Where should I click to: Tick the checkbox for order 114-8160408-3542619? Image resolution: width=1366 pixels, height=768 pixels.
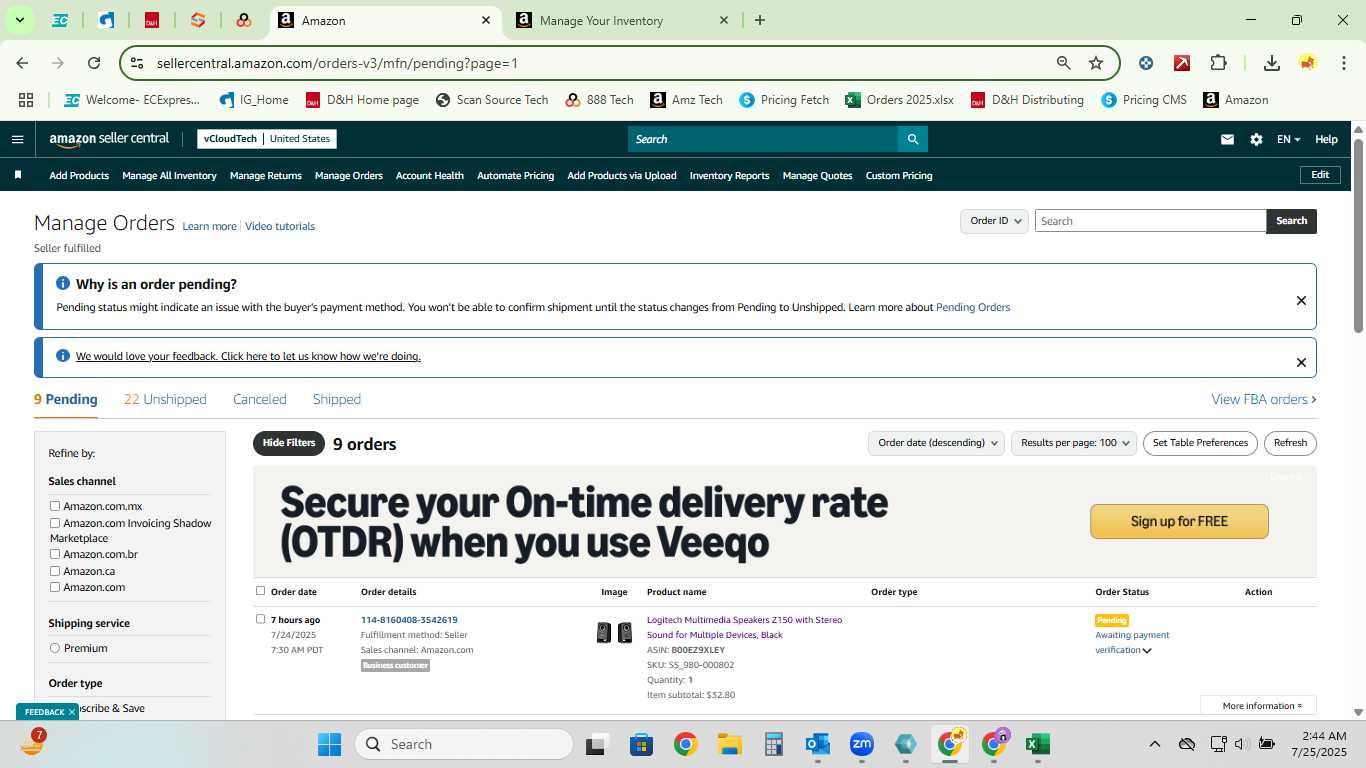[261, 619]
